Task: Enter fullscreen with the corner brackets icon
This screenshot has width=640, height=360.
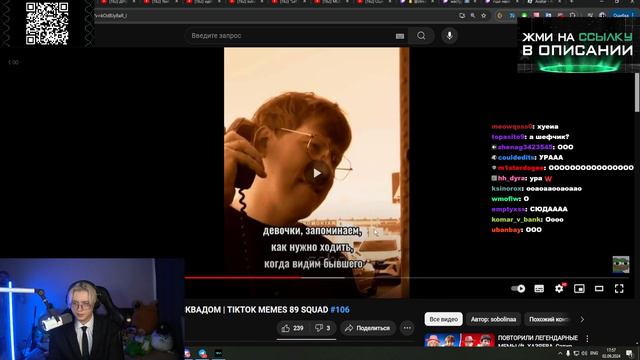Action: [619, 289]
